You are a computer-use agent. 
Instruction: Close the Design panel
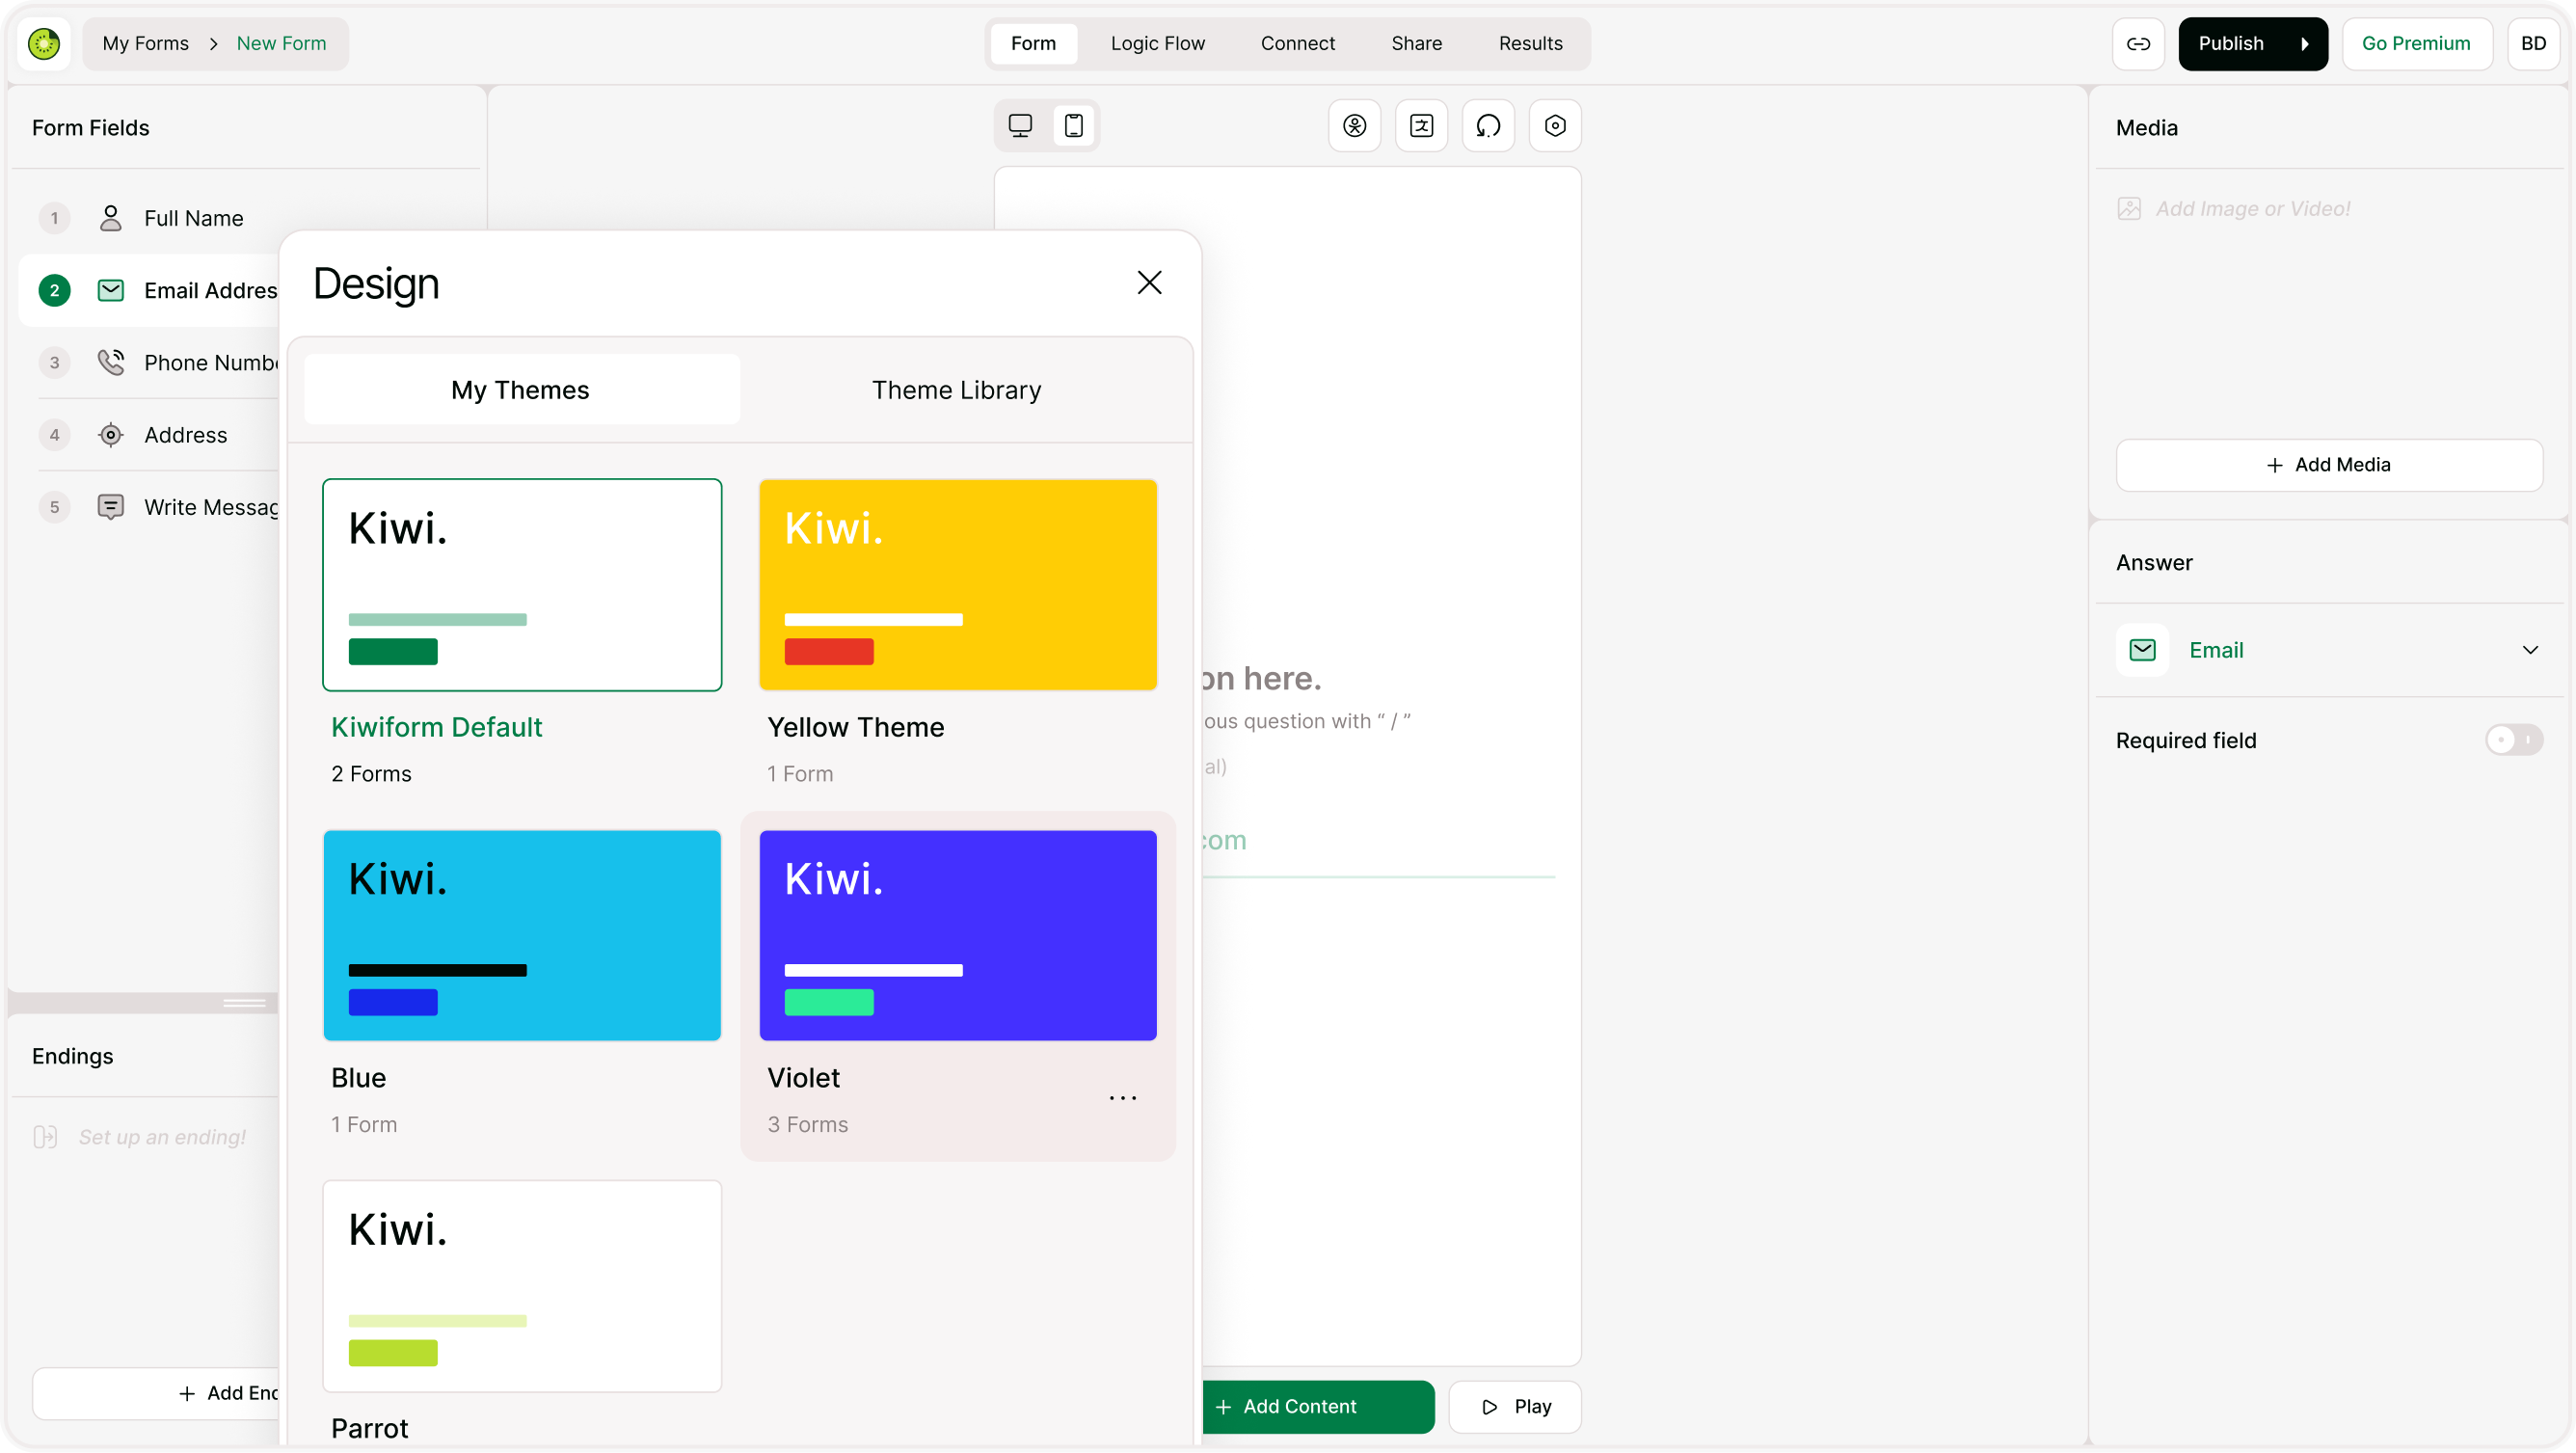[x=1149, y=282]
